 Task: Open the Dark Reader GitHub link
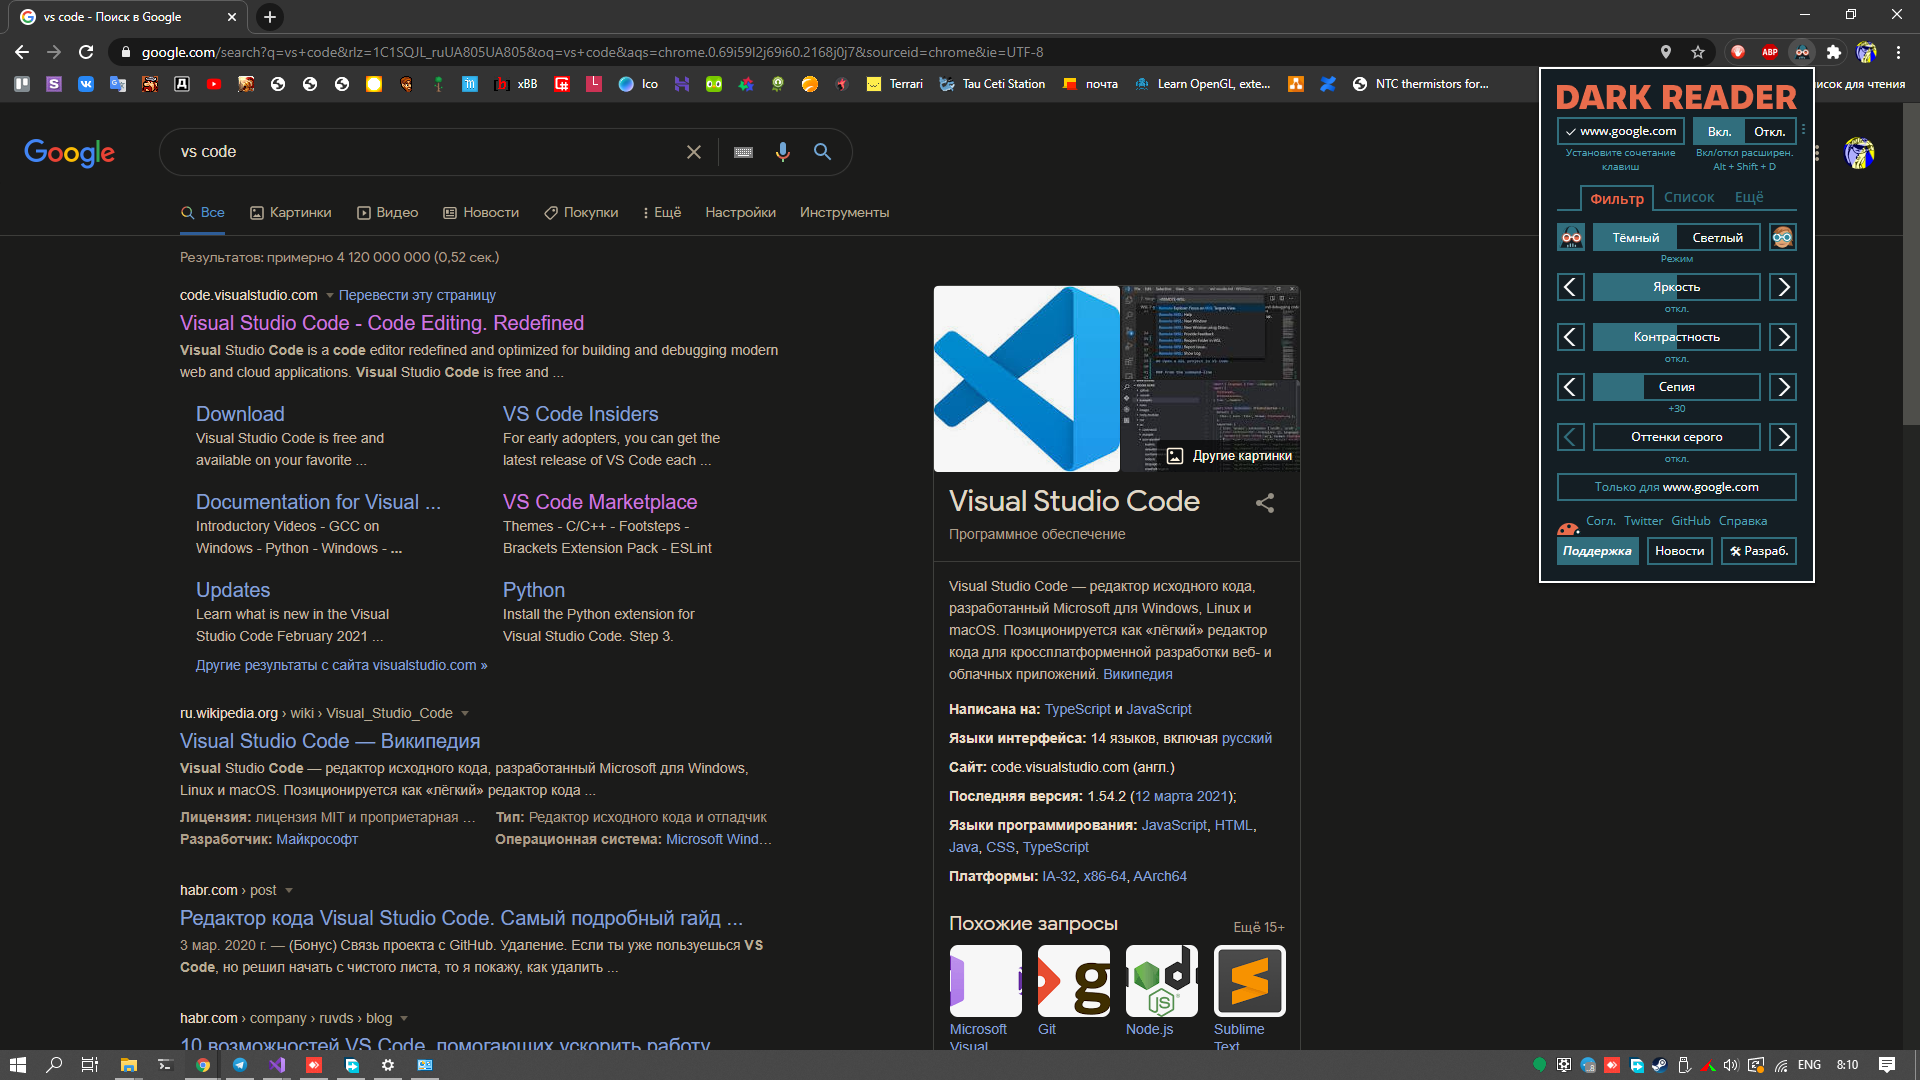pos(1691,521)
